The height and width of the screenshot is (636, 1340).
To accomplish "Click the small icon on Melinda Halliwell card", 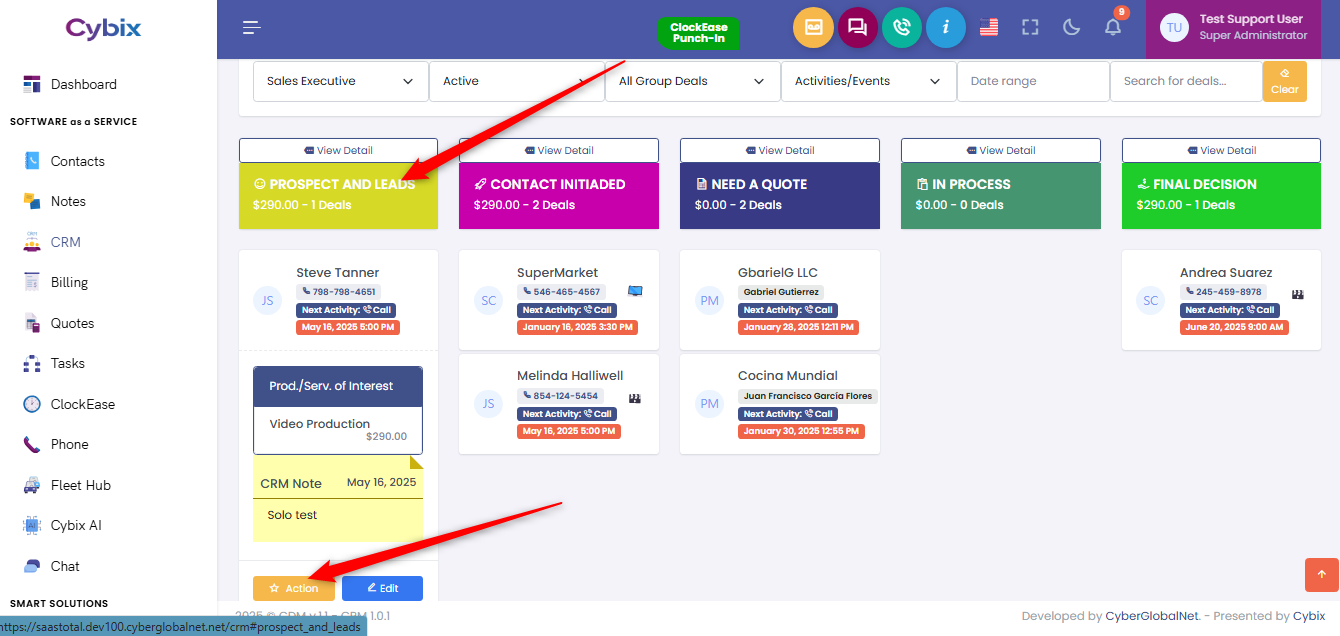I will 634,398.
